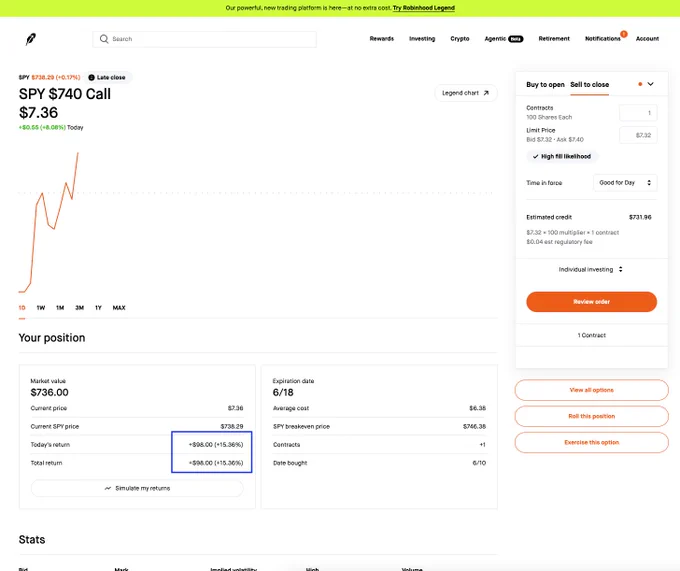Screen dimensions: 680x571
Task: Click the Review order button
Action: click(592, 302)
